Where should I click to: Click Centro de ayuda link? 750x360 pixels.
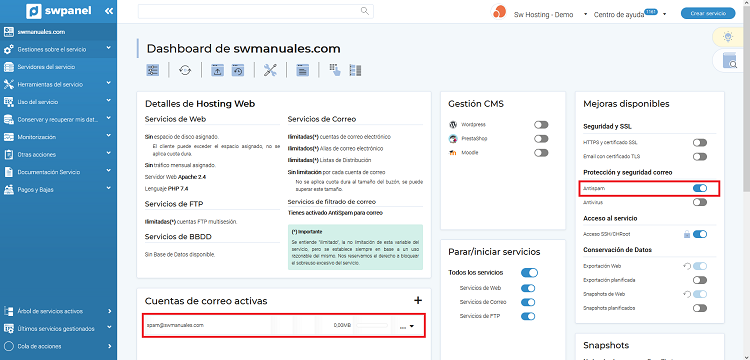click(x=619, y=15)
